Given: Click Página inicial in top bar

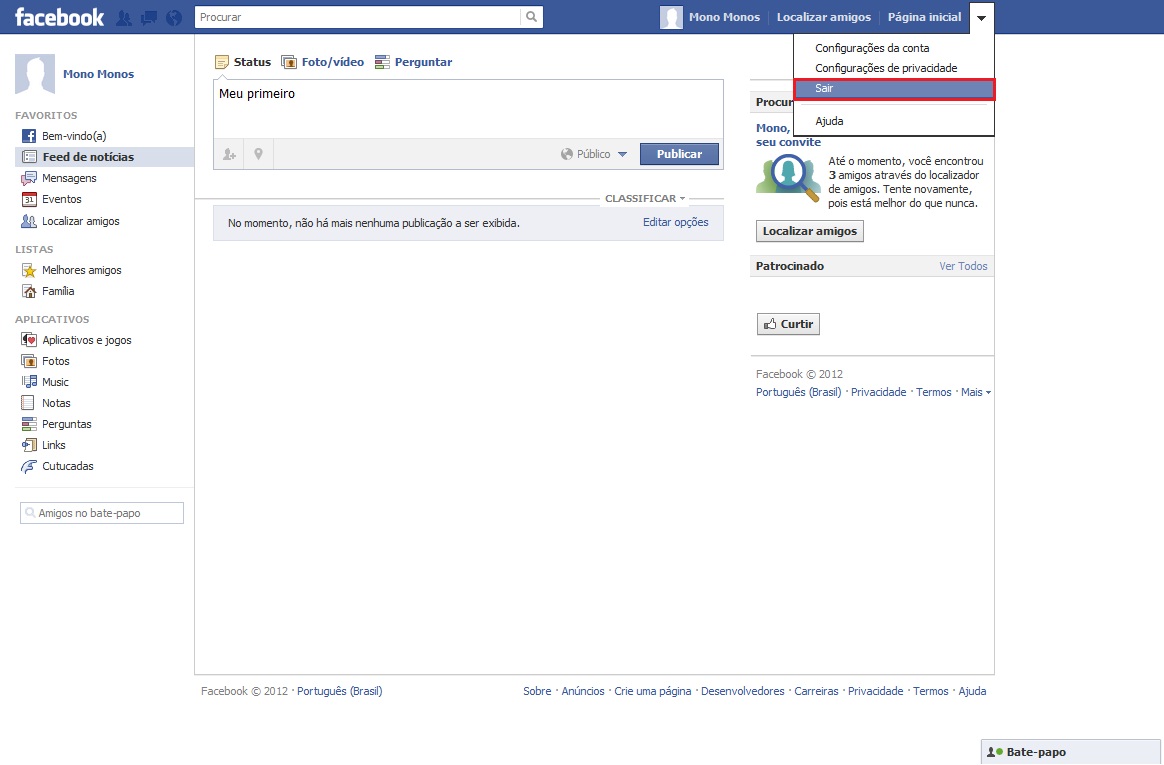Looking at the screenshot, I should (924, 17).
